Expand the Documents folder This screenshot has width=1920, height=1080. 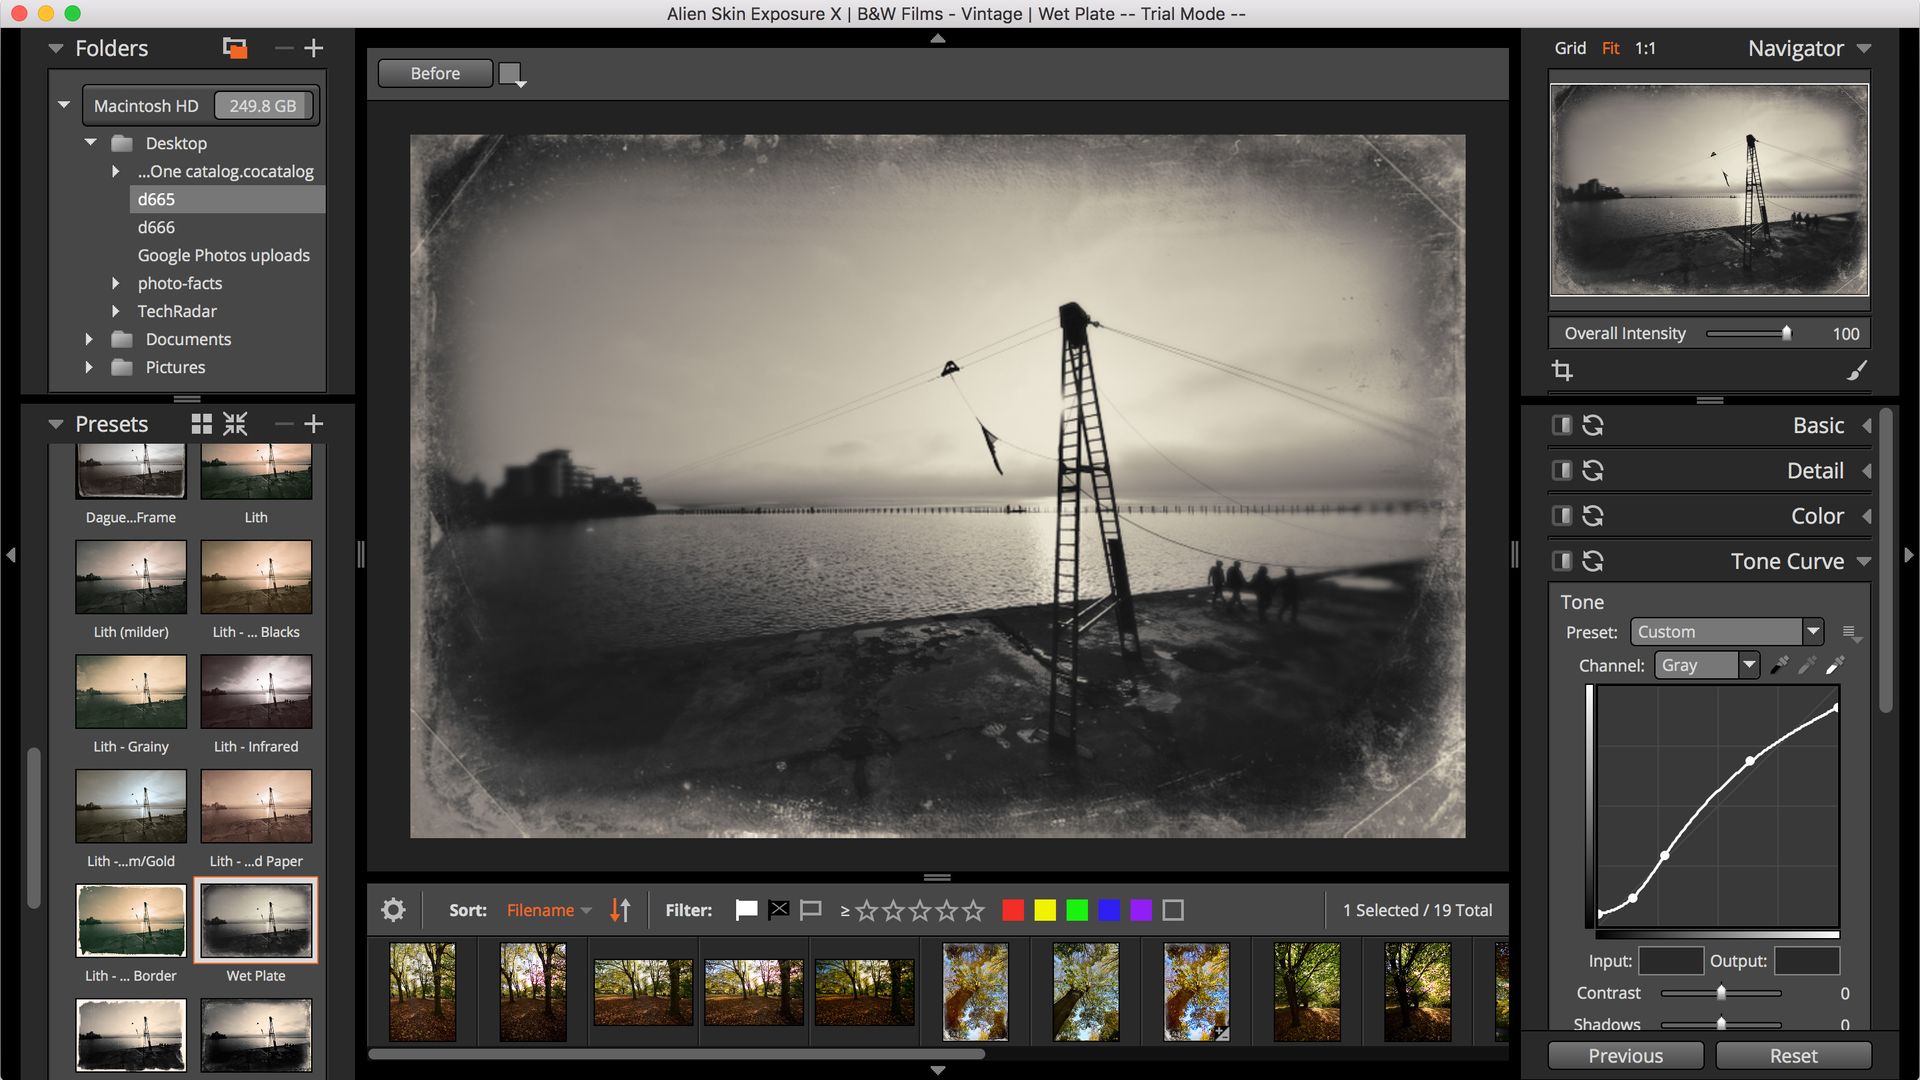89,339
